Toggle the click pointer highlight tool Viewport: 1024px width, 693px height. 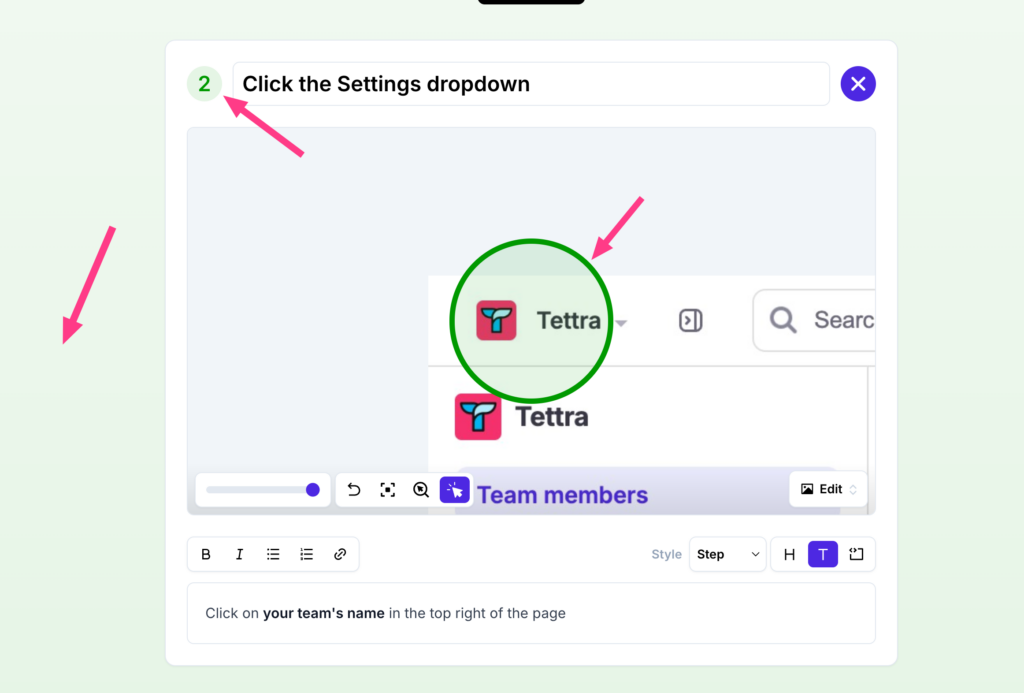(x=455, y=490)
